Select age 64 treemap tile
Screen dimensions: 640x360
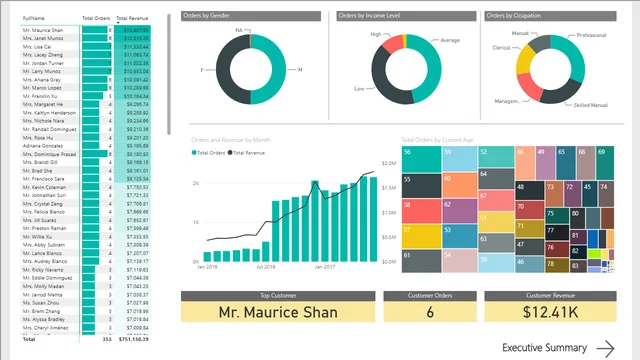tap(496, 179)
